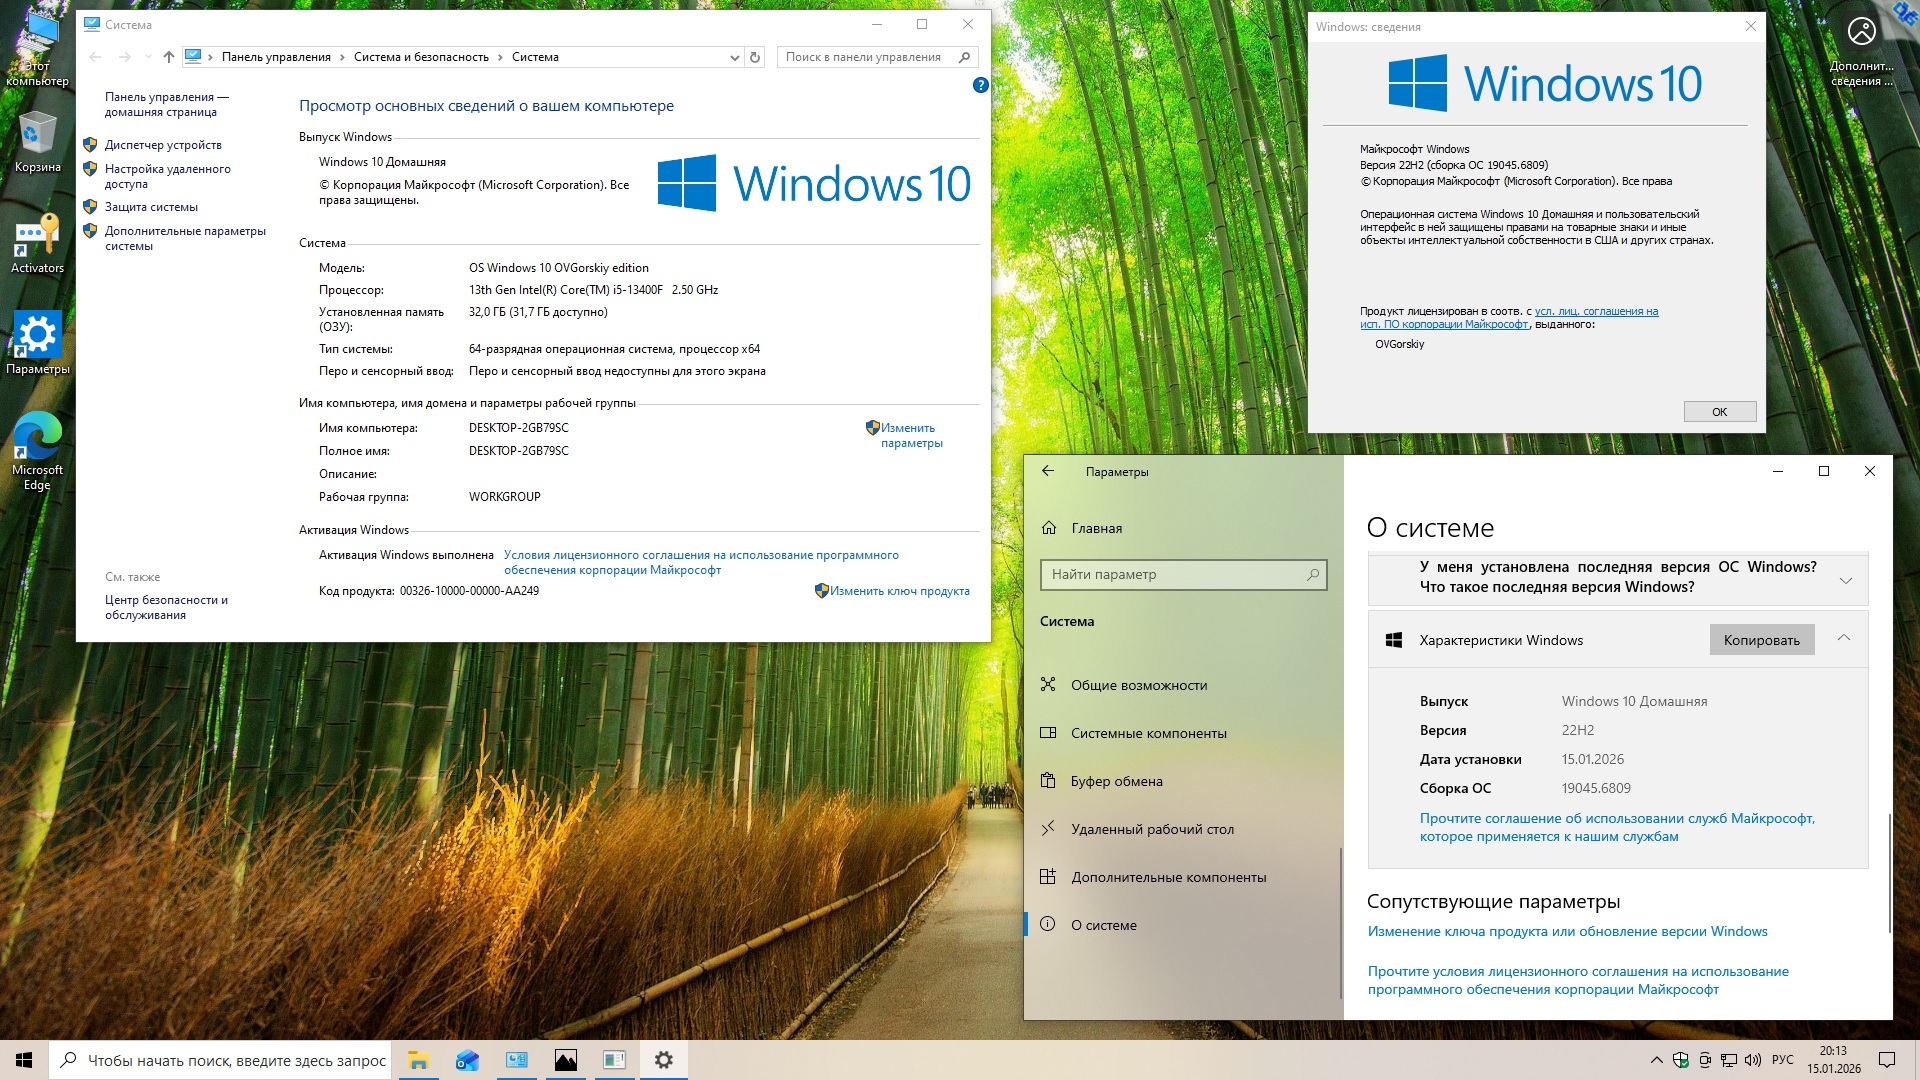The height and width of the screenshot is (1080, 1920).
Task: Open File Explorer from the taskbar
Action: (418, 1060)
